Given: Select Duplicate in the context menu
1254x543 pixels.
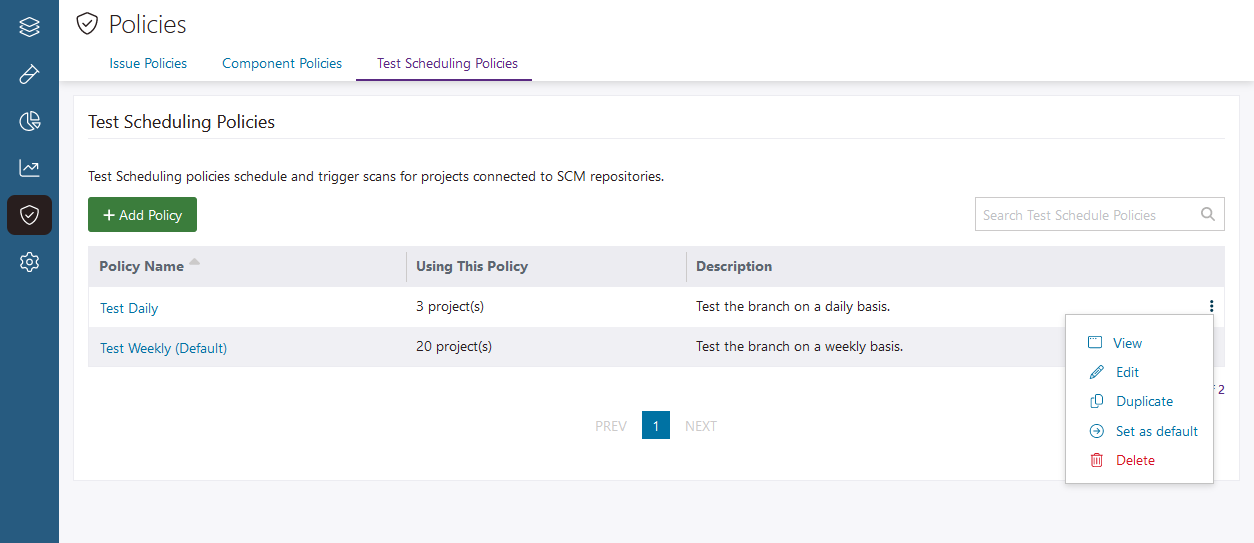Looking at the screenshot, I should tap(1144, 401).
